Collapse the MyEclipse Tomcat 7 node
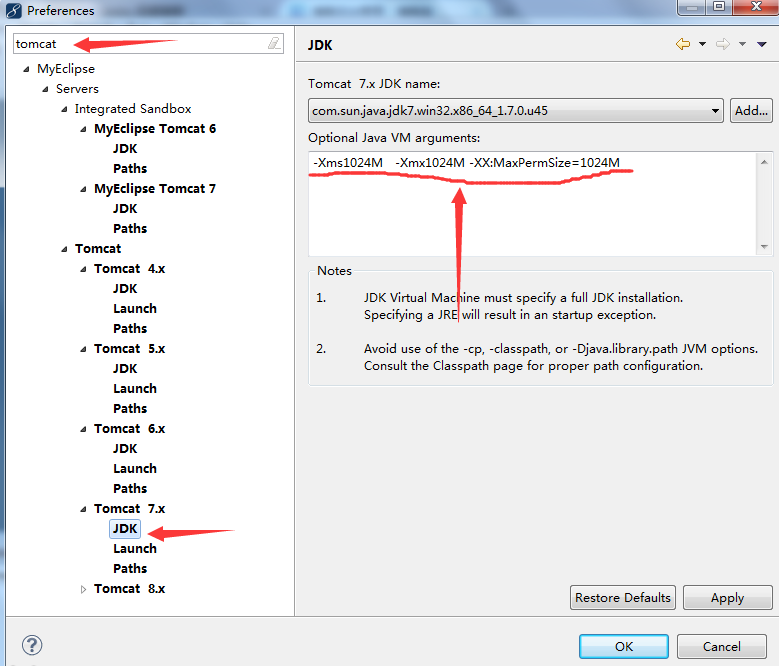Screen dimensions: 779x666 (83, 189)
